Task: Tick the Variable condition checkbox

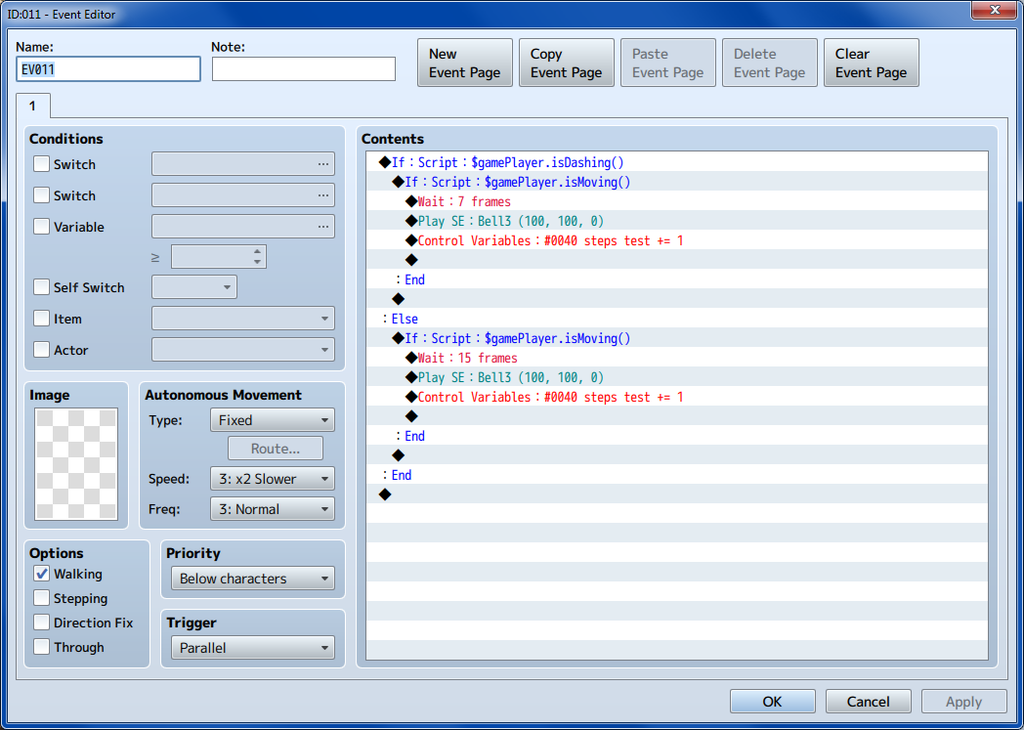Action: tap(41, 227)
